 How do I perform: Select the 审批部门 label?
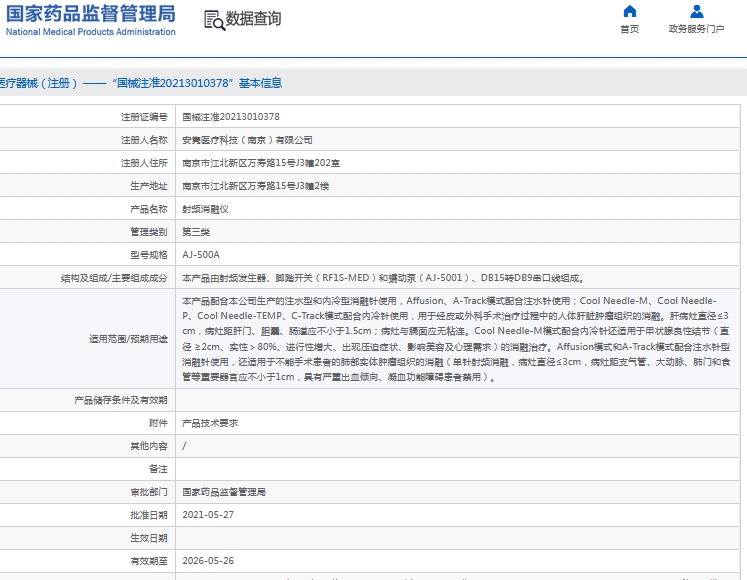coord(149,492)
